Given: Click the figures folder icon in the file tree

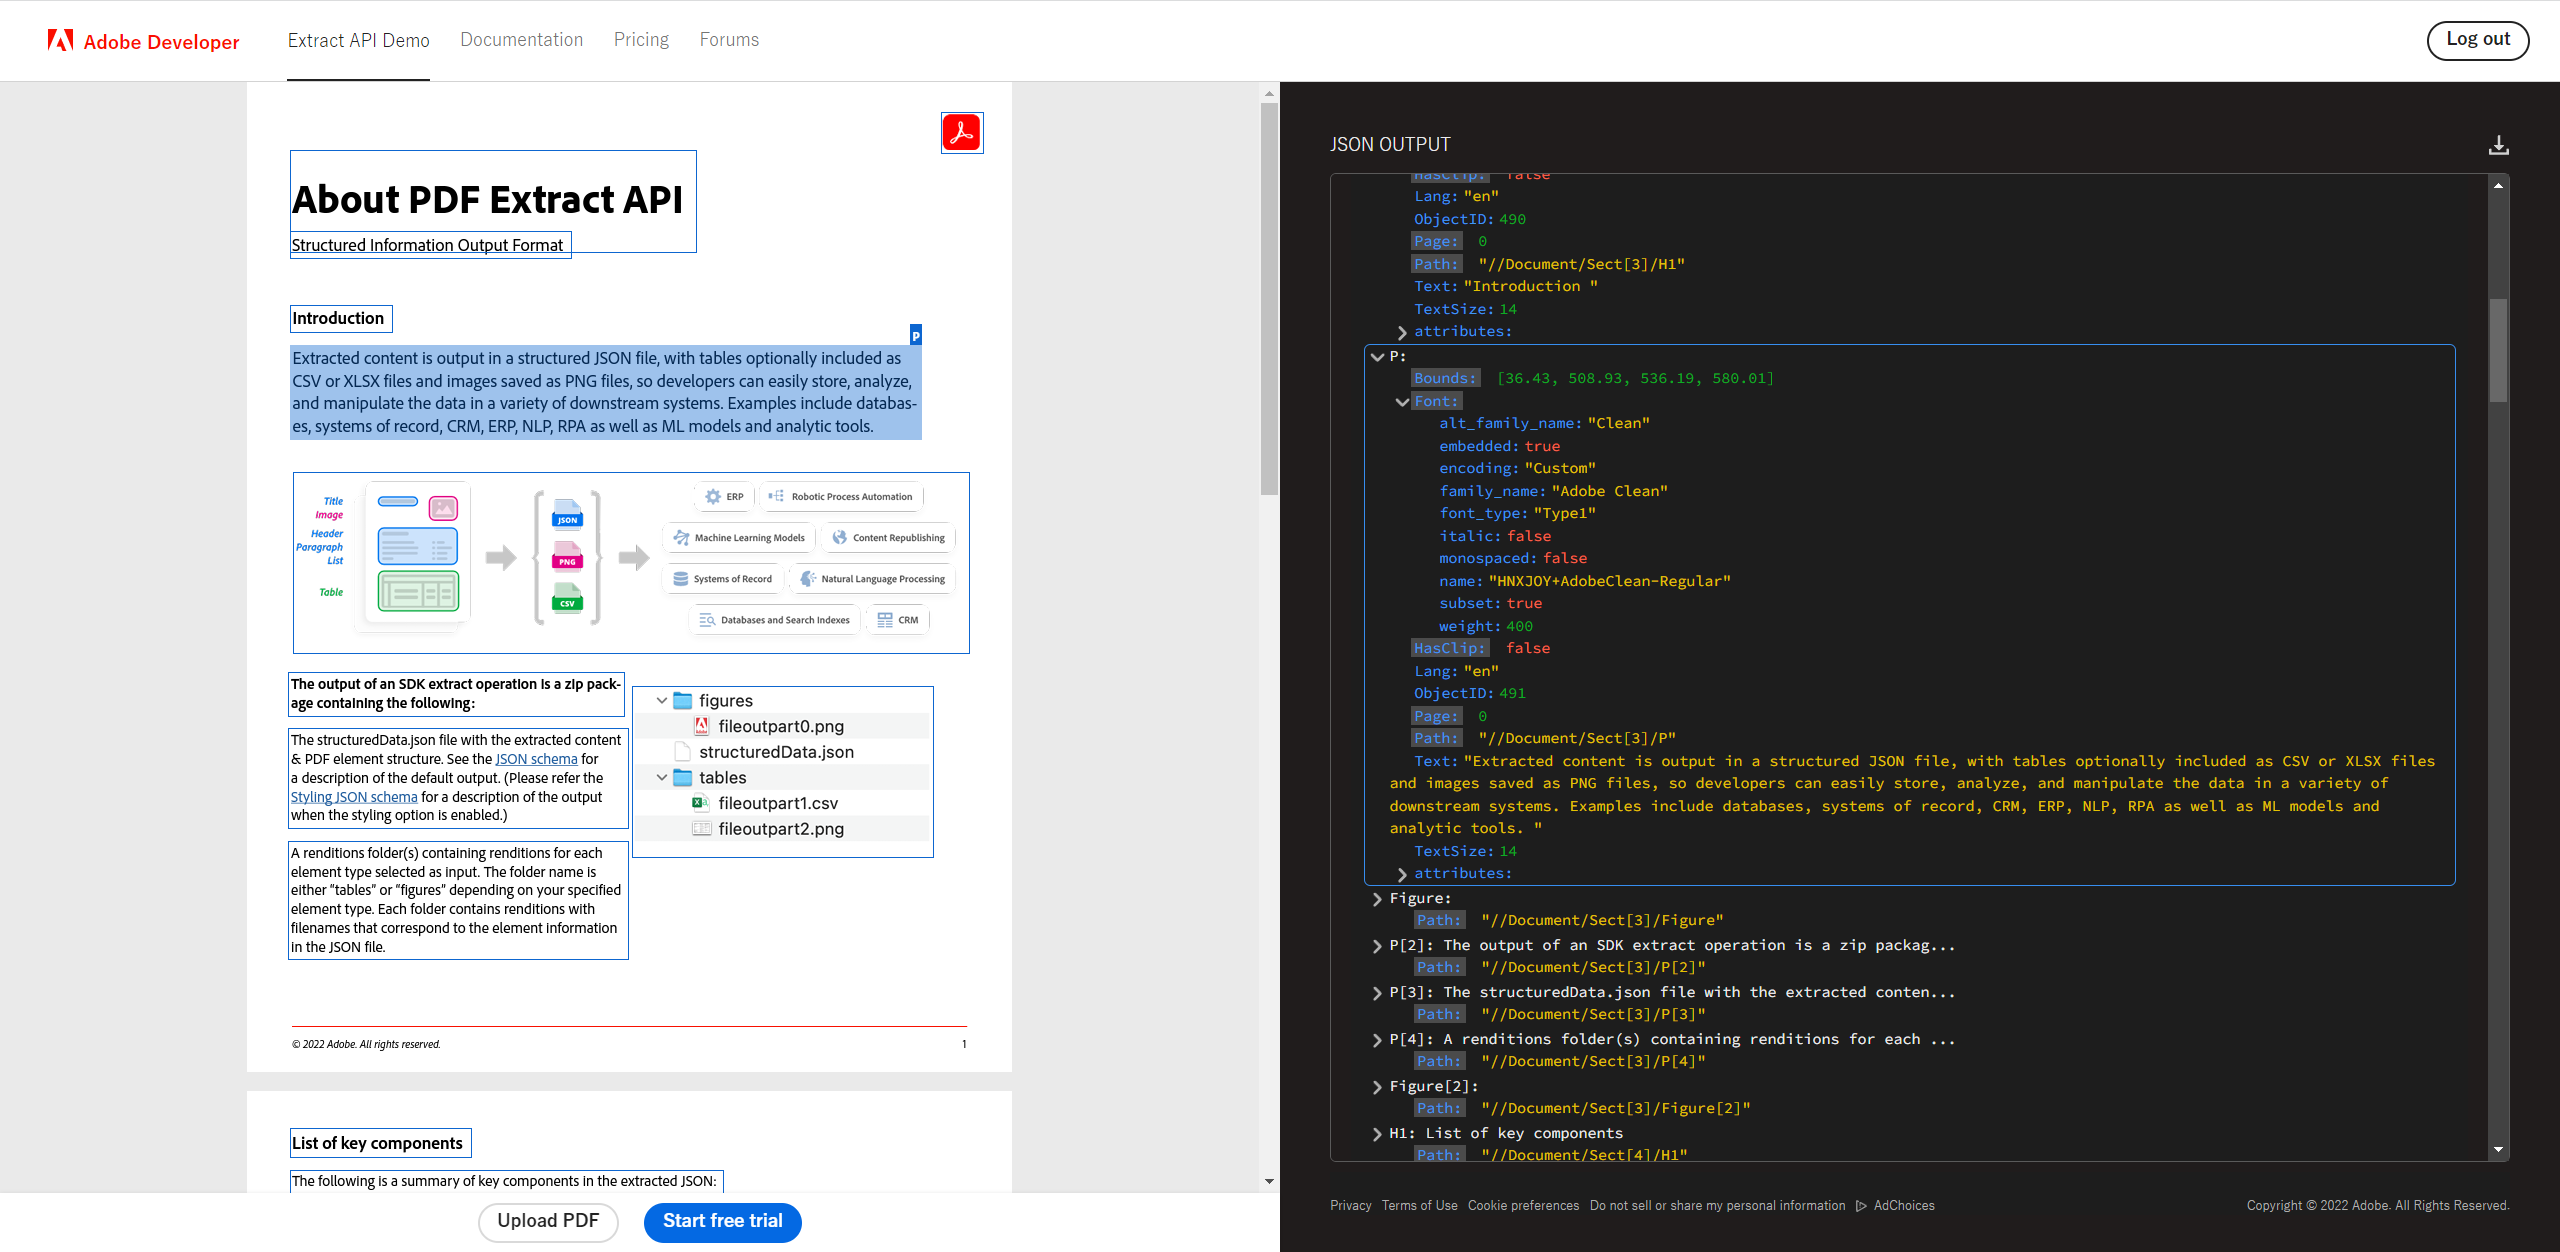Looking at the screenshot, I should 681,700.
